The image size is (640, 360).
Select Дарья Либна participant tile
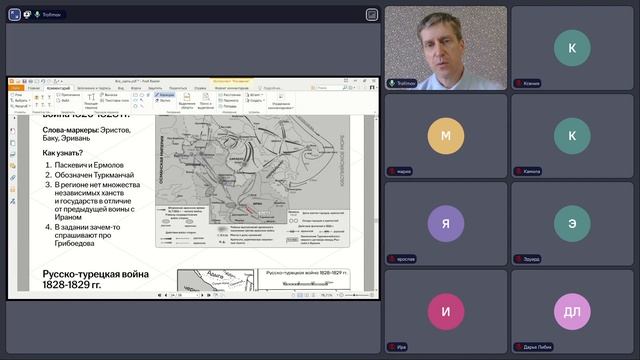pyautogui.click(x=572, y=311)
